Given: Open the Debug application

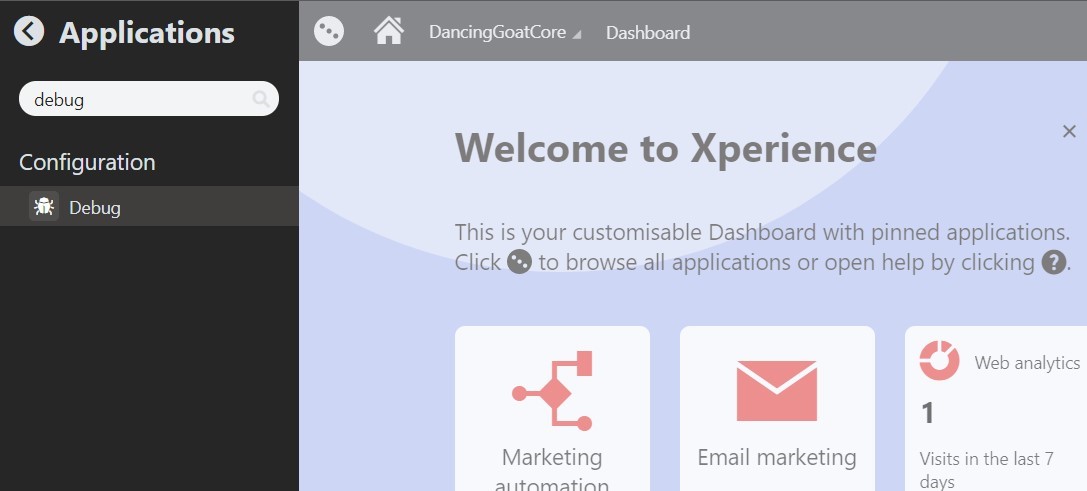Looking at the screenshot, I should point(149,207).
